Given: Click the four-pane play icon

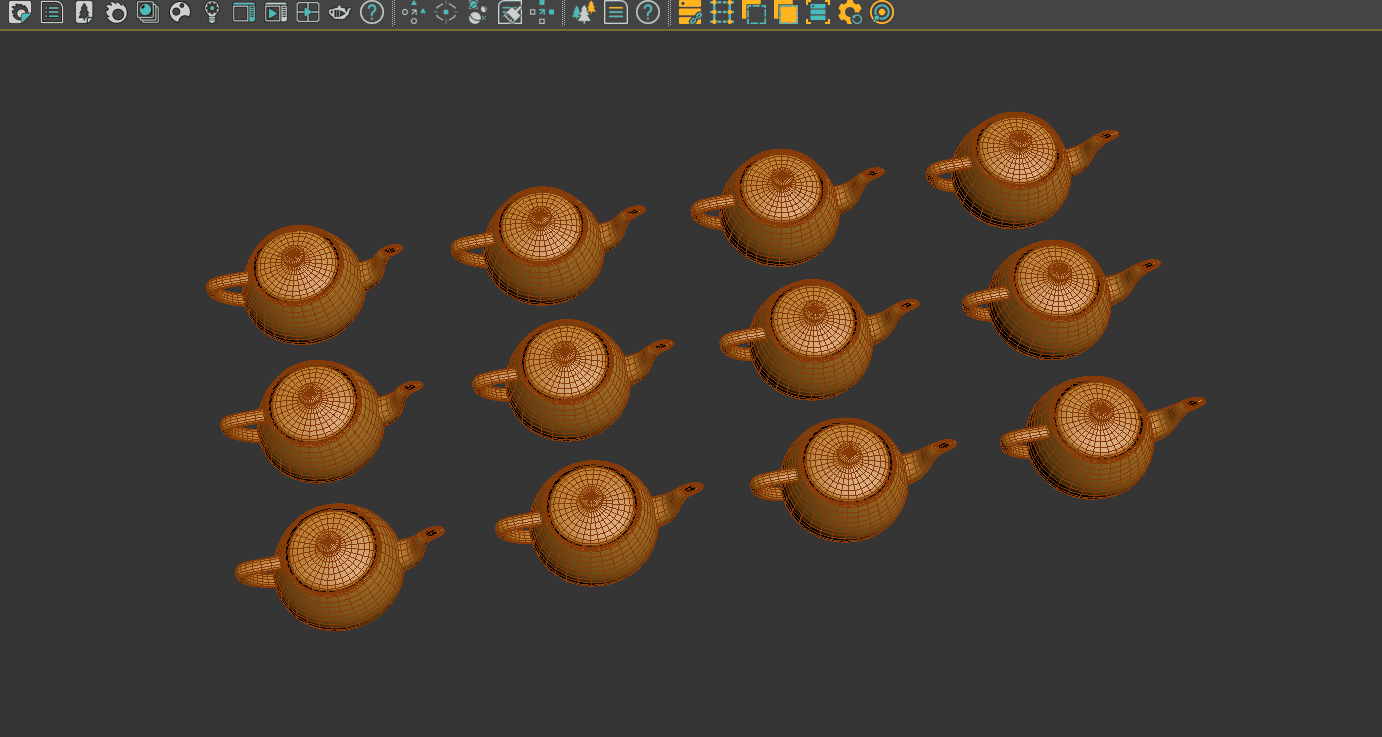Looking at the screenshot, I should 308,13.
